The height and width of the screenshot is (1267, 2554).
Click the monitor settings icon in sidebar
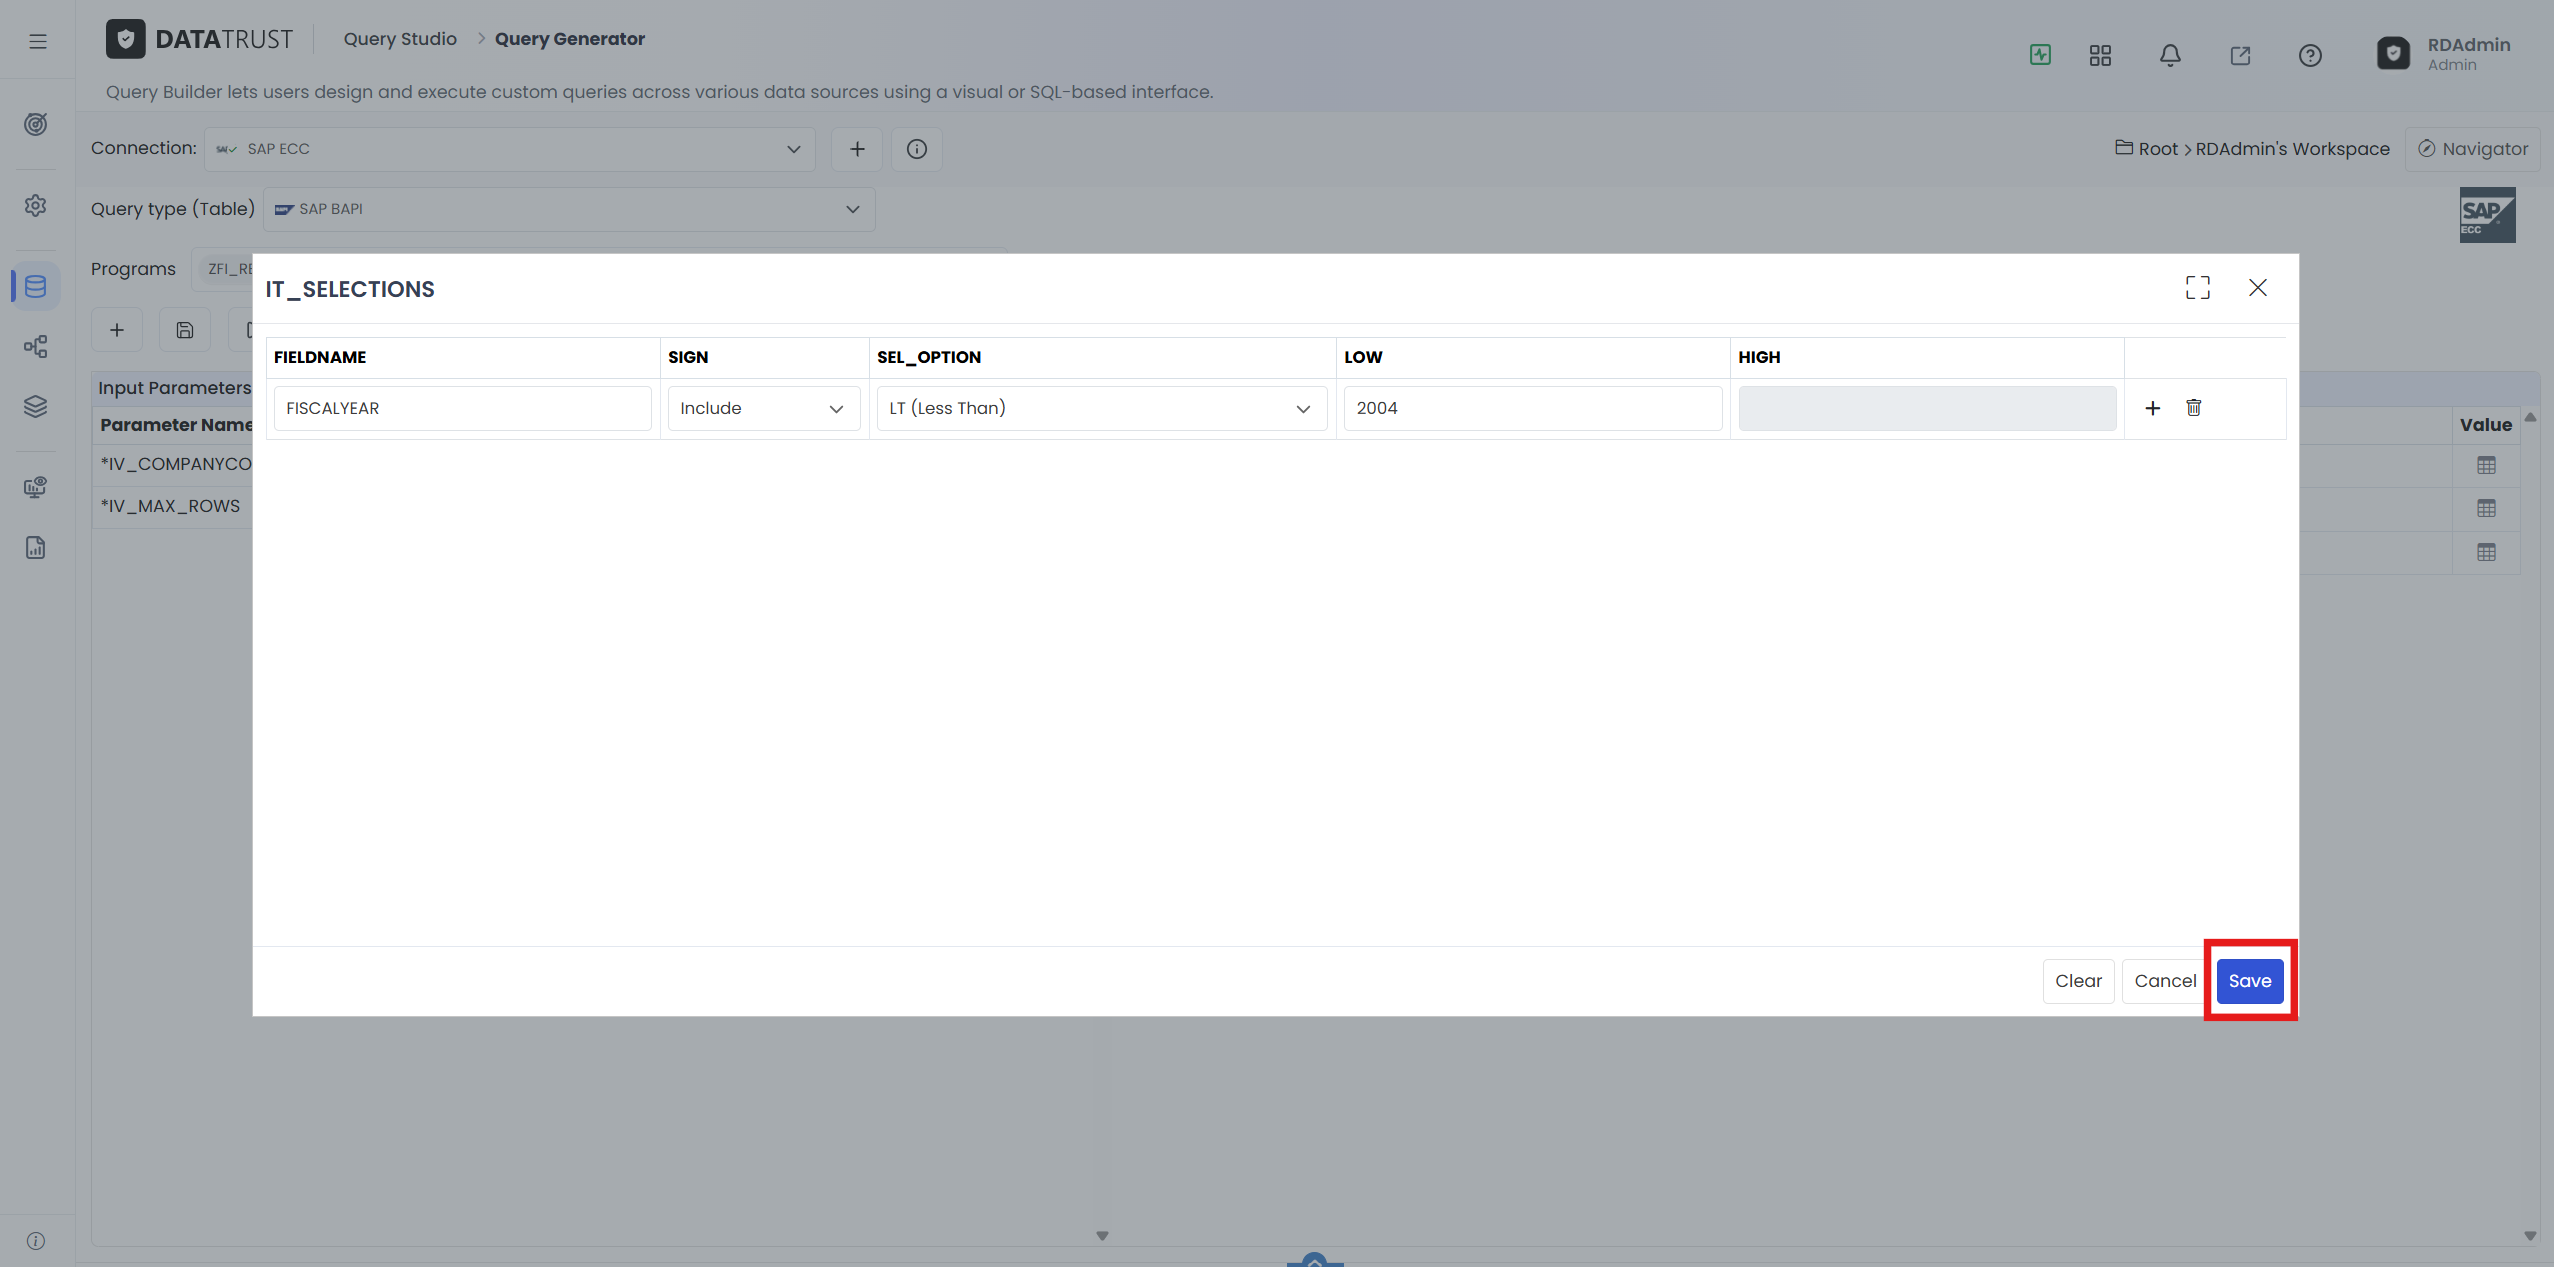(36, 487)
